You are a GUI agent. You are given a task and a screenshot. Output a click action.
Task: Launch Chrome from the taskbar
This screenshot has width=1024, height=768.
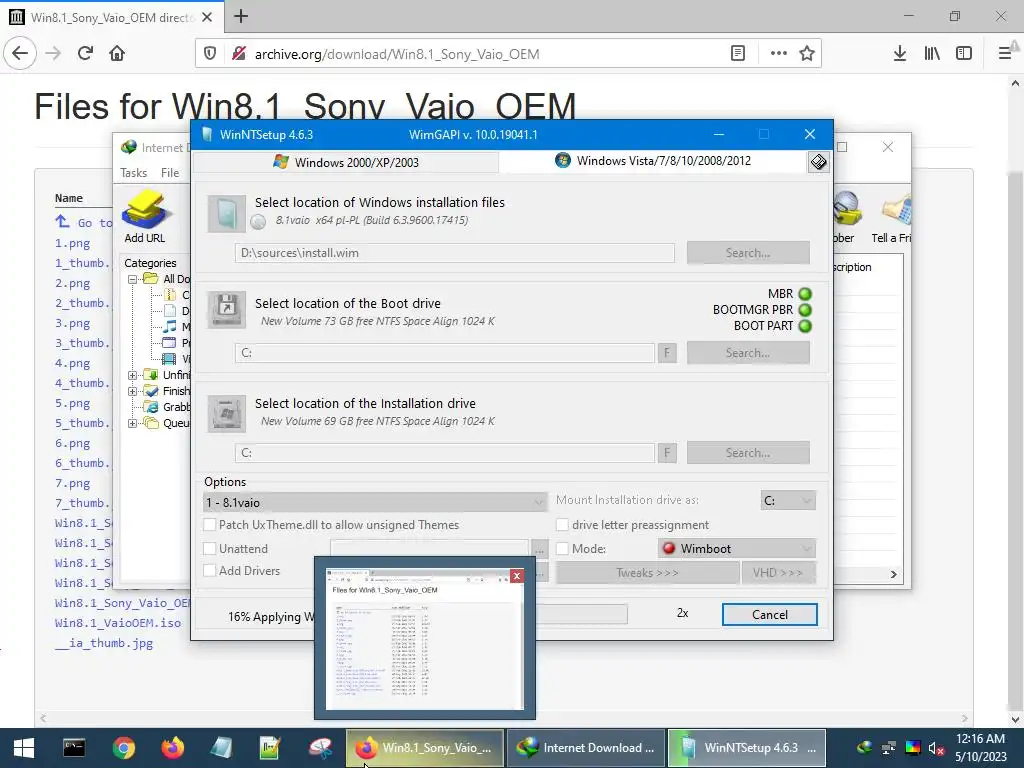coord(123,748)
